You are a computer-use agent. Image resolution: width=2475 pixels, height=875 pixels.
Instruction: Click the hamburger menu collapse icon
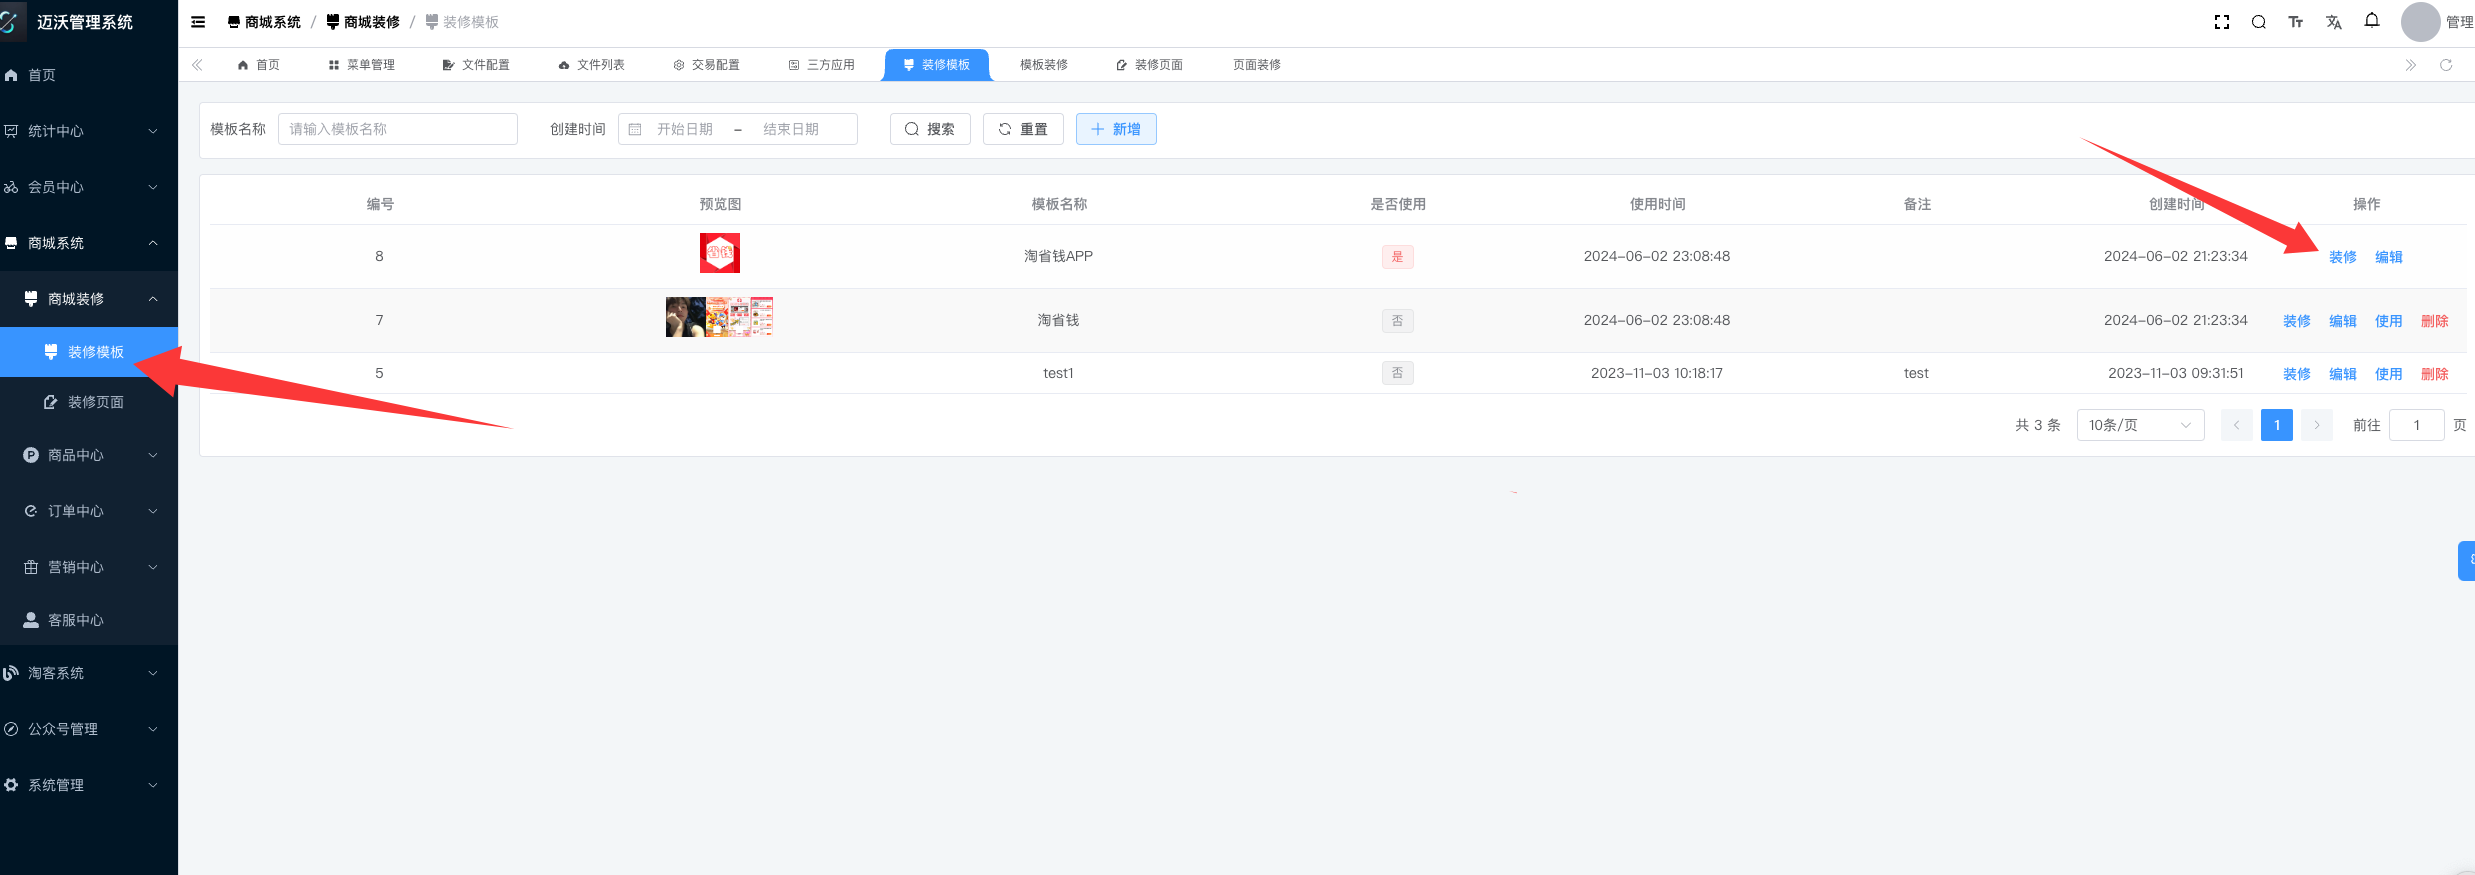[x=198, y=22]
